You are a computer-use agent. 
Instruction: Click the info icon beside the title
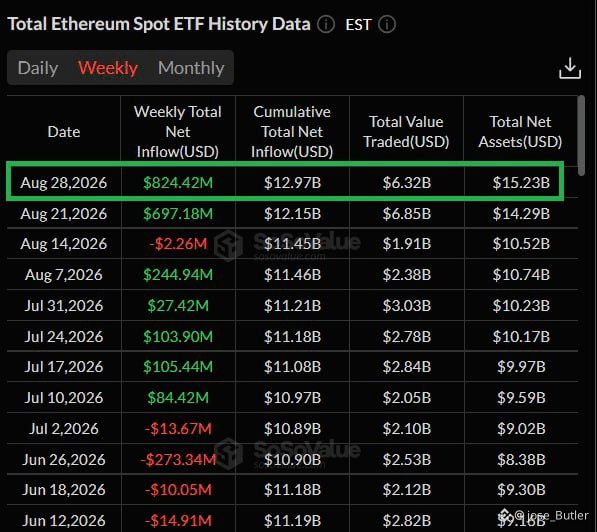326,24
